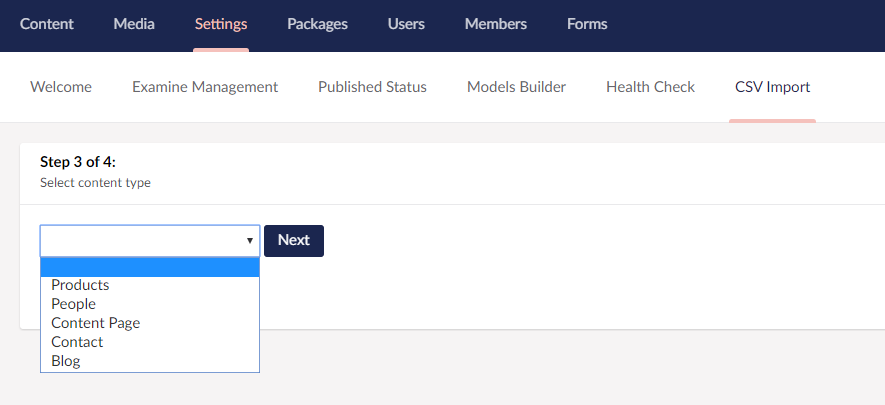View the Published Status tab

pos(373,87)
